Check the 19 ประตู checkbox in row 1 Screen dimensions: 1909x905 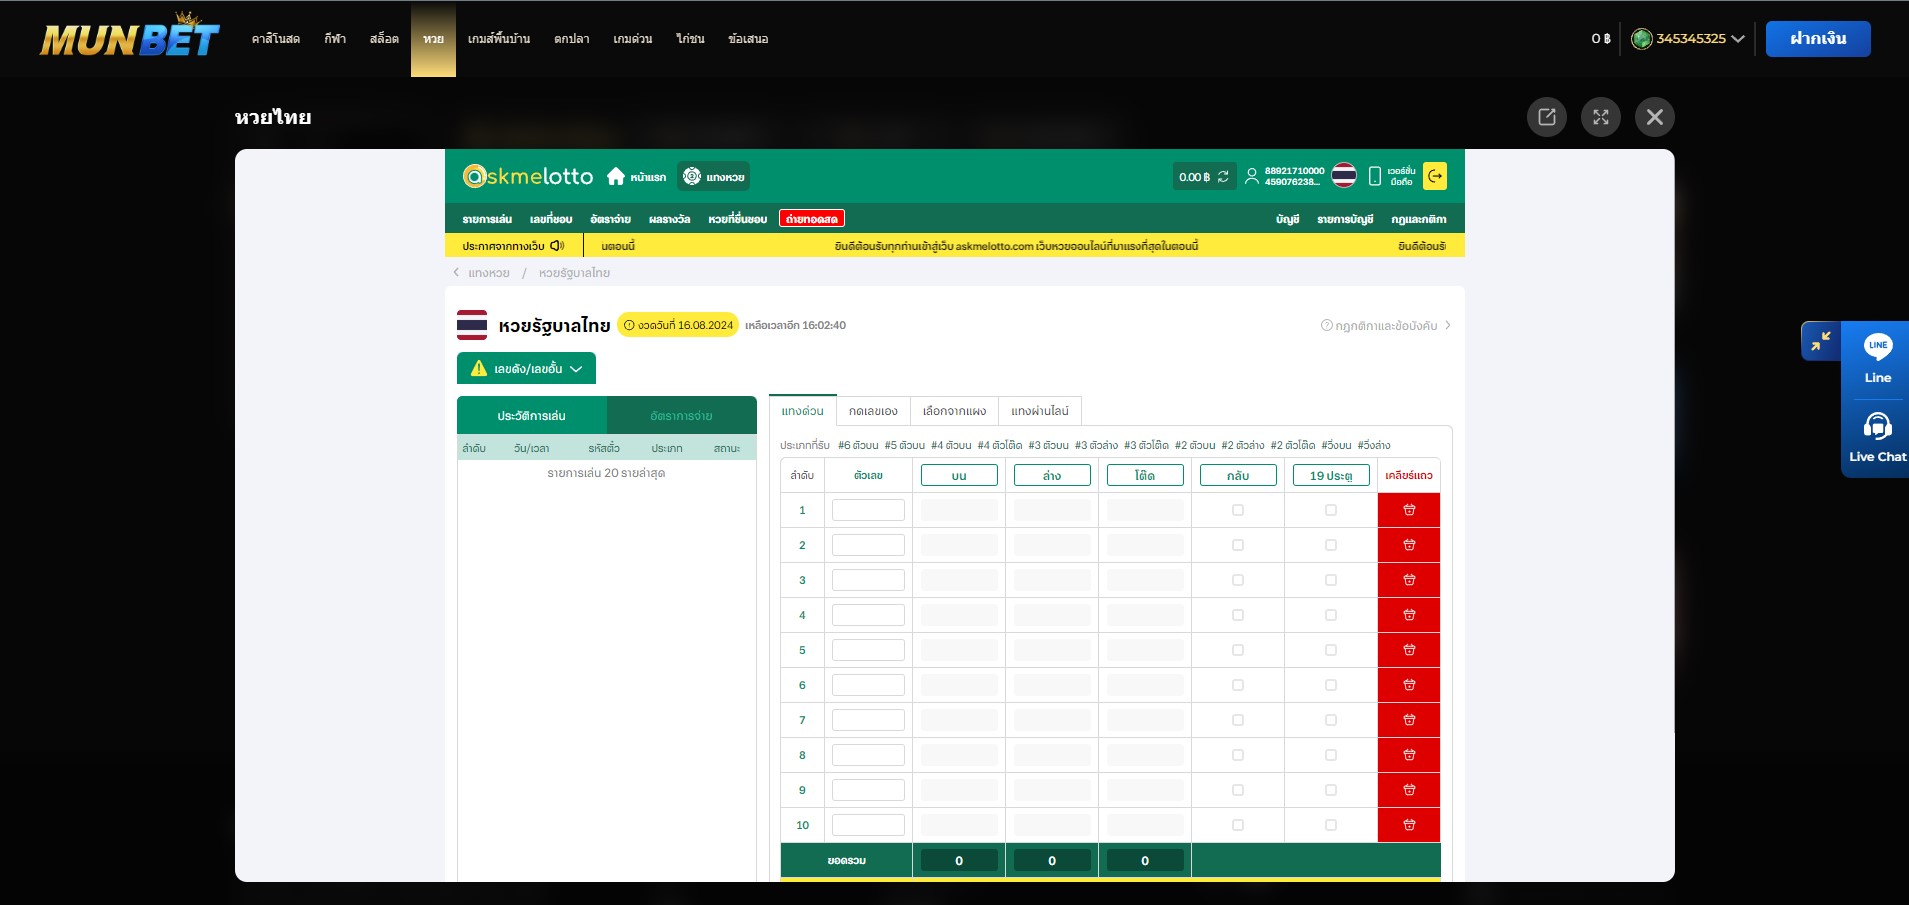point(1331,510)
